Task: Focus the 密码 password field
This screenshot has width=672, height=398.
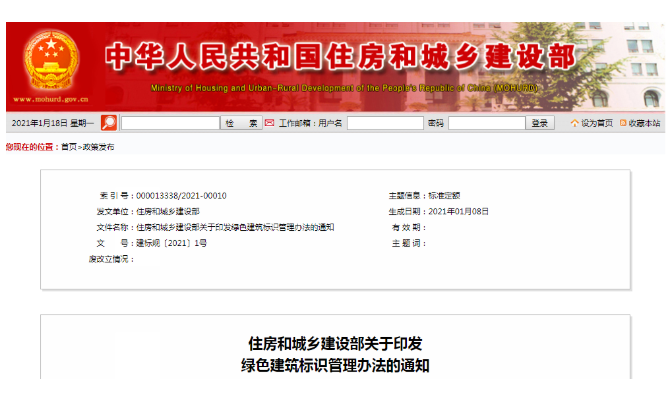Action: click(487, 123)
